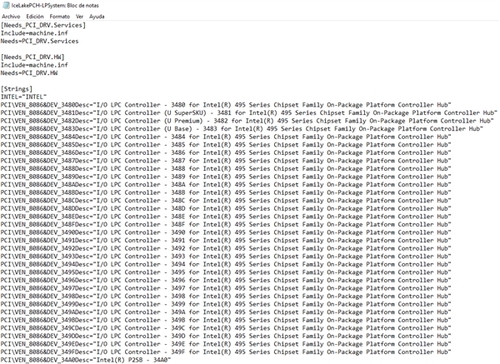Viewport: 500px width, 364px height.
Task: Click the Intel(R) P2SB 34A0 line
Action: pyautogui.click(x=86, y=360)
